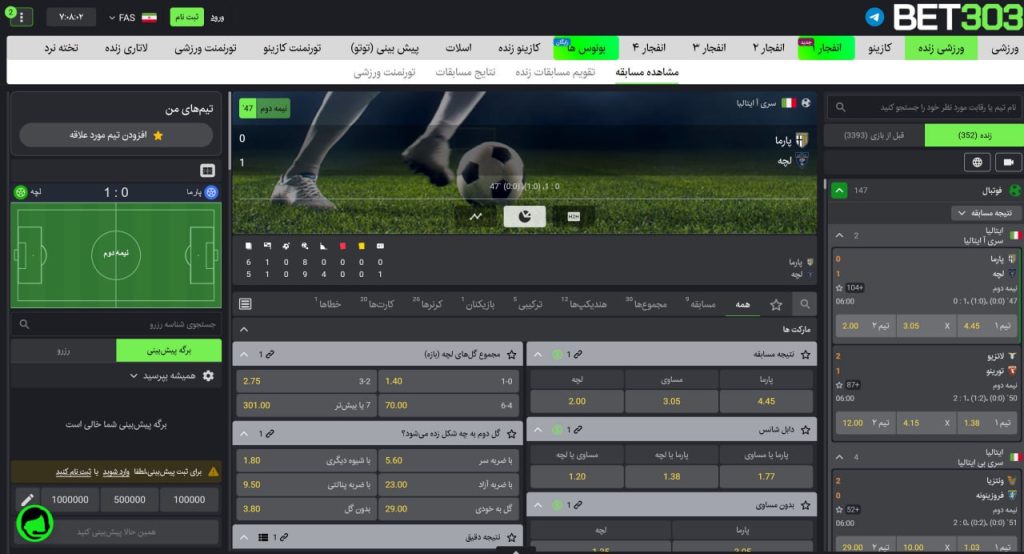
Task: Filter live matches by video camera icon
Action: pyautogui.click(x=1008, y=162)
